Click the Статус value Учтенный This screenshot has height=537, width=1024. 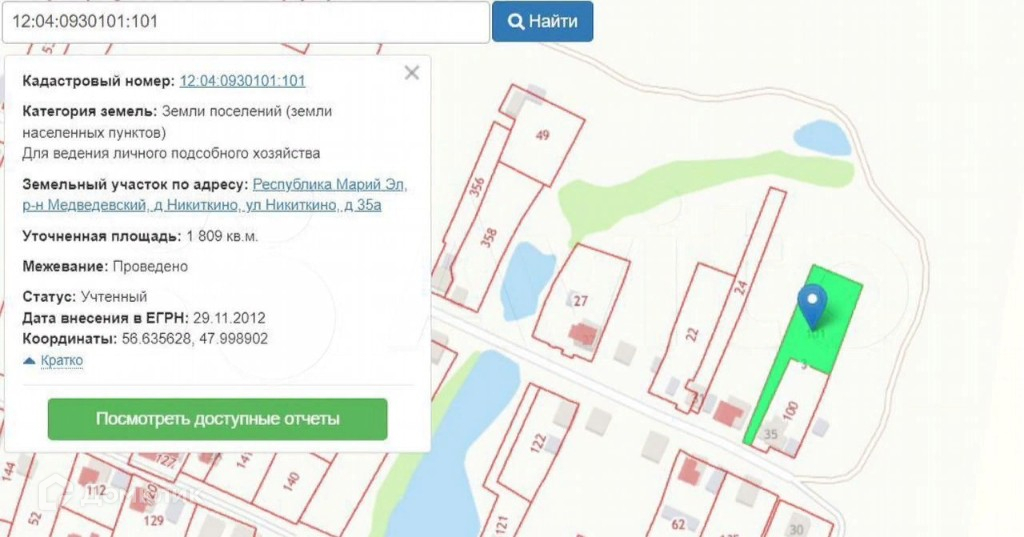(114, 297)
